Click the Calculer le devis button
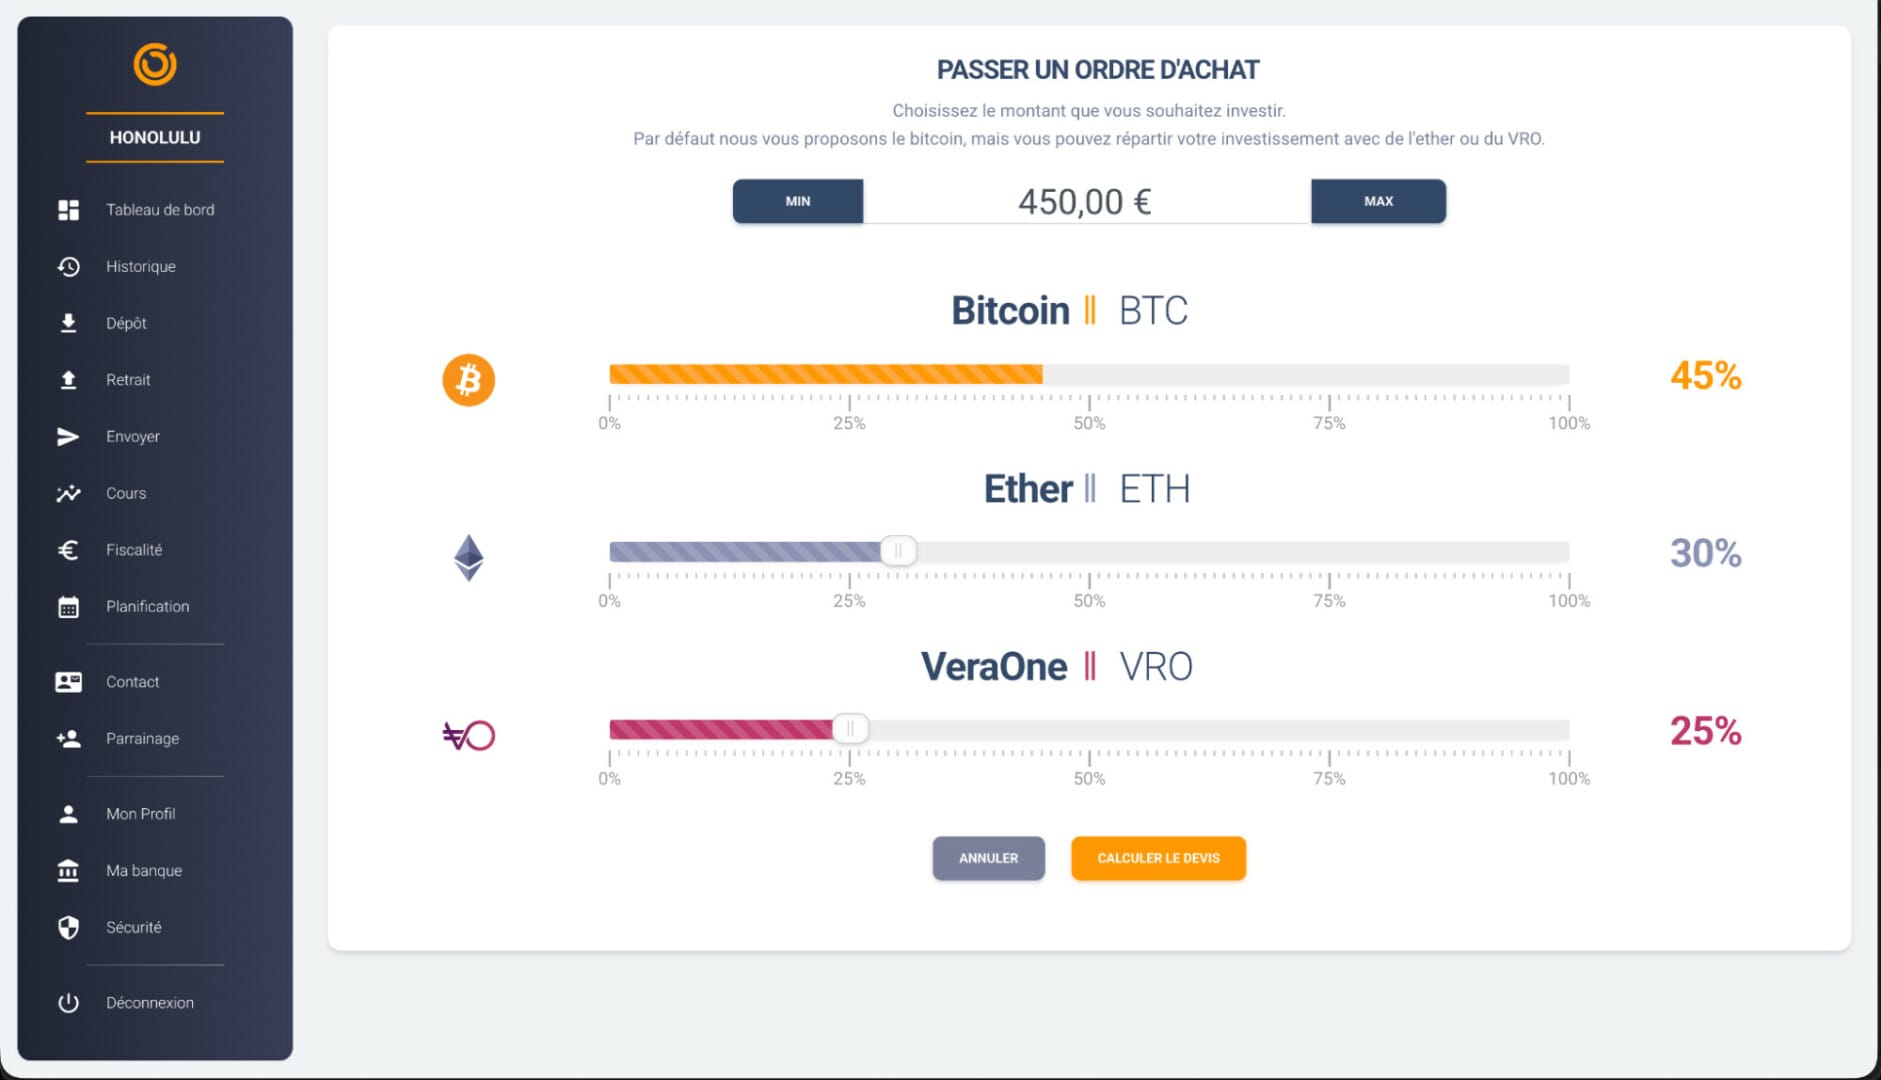 coord(1158,858)
